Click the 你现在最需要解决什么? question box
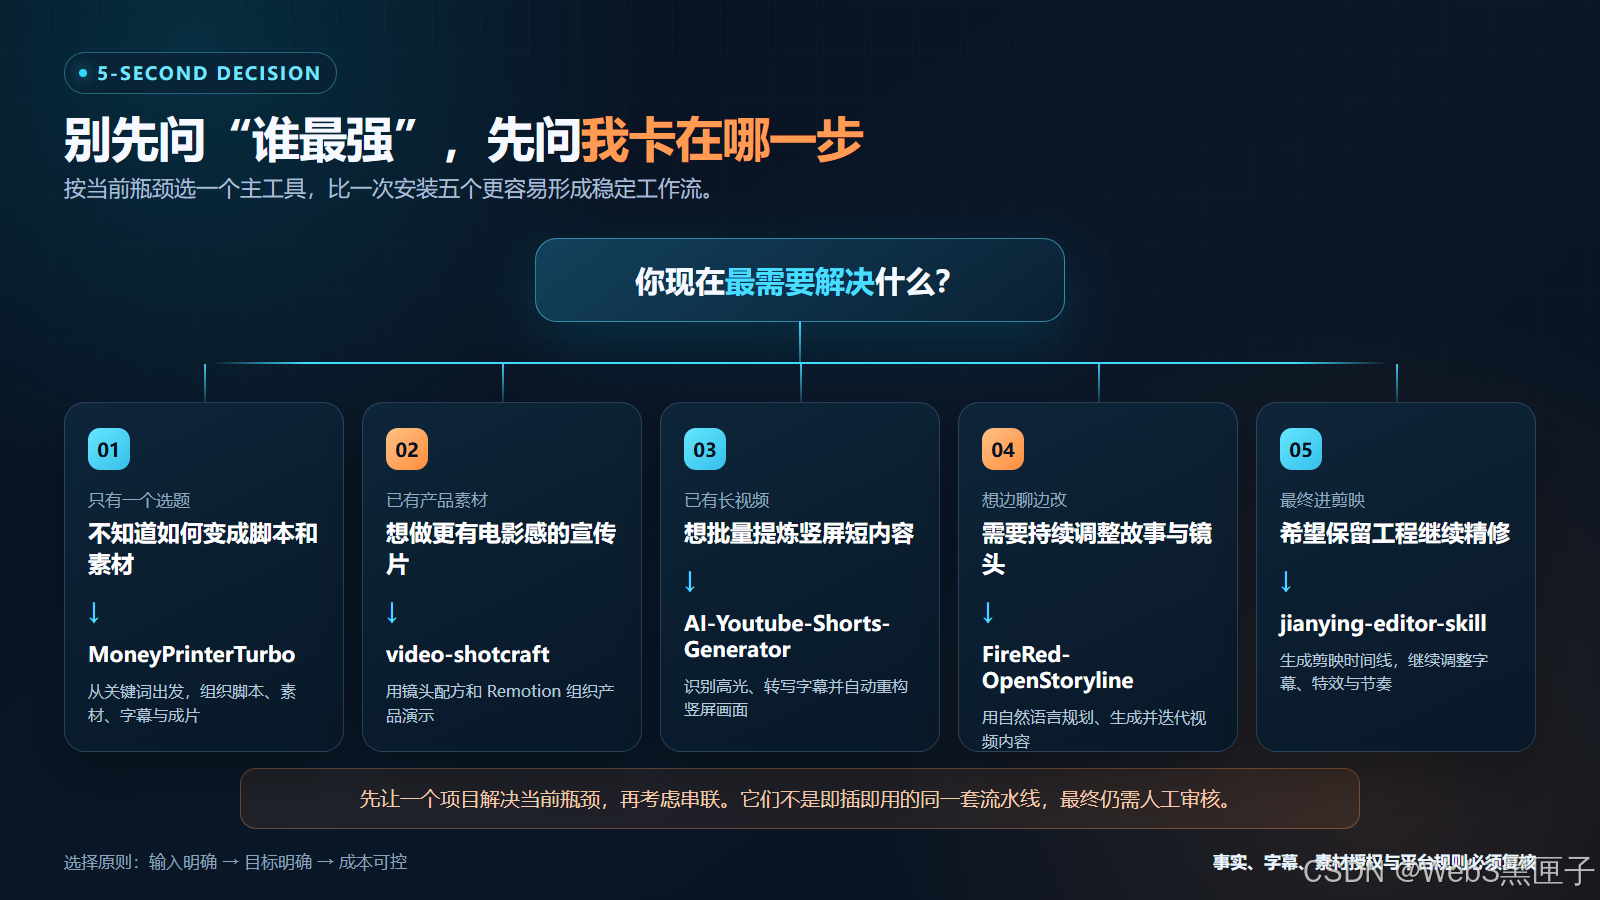The image size is (1600, 900). [800, 280]
